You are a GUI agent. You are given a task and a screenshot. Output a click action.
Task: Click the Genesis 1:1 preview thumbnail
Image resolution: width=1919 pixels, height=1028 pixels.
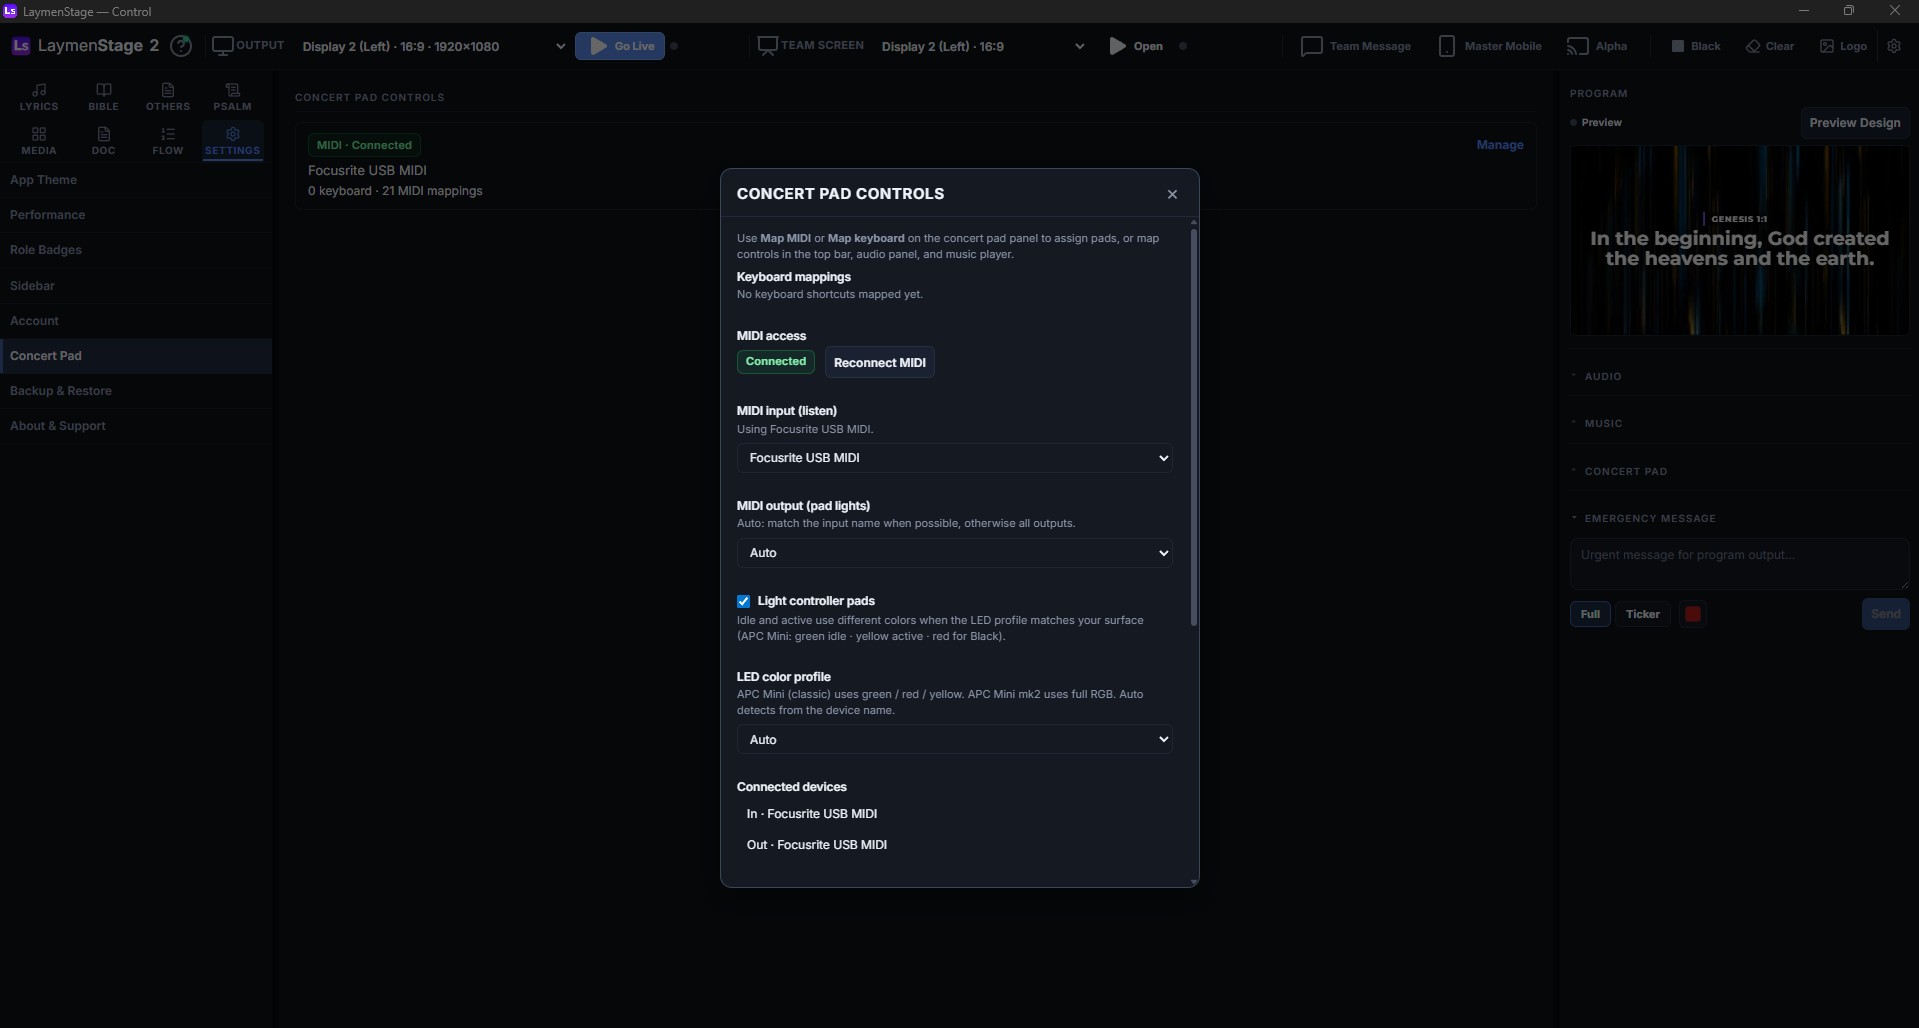click(1739, 240)
